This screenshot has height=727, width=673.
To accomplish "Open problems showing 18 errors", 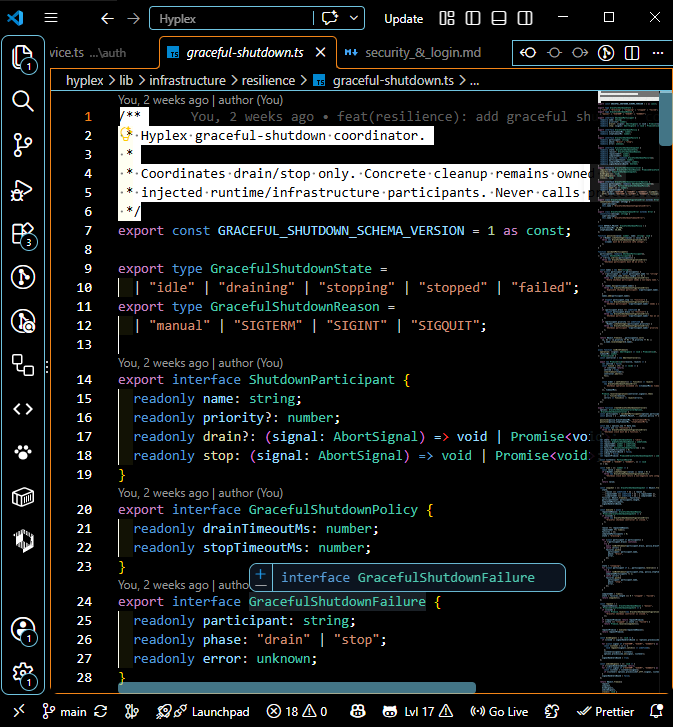I will point(297,712).
